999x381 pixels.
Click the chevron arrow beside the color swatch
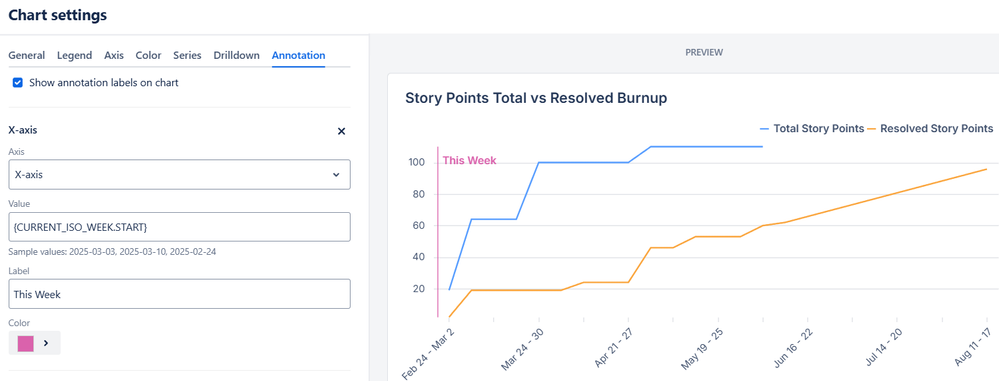tap(46, 343)
